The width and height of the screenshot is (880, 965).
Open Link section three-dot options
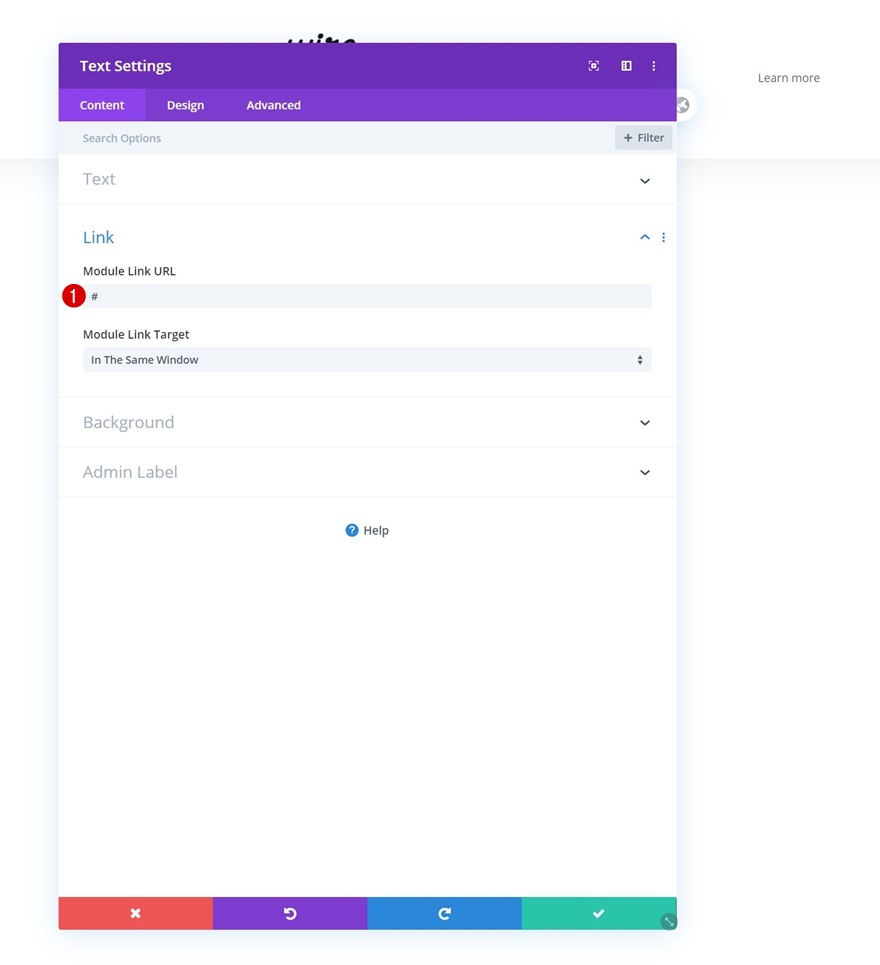[663, 238]
